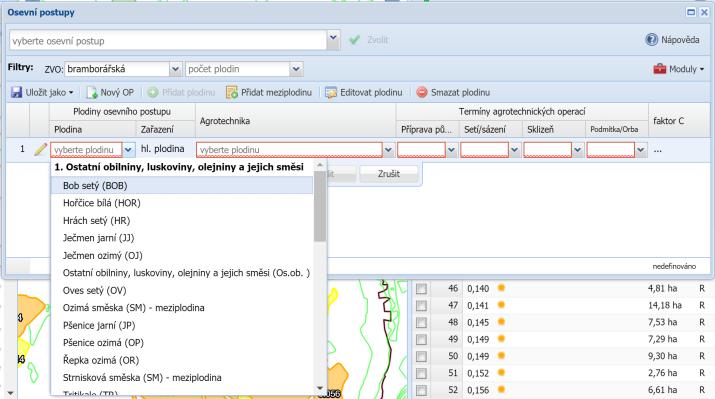Toggle the Plodina combo arrow in row 1
The image size is (715, 399).
(129, 150)
